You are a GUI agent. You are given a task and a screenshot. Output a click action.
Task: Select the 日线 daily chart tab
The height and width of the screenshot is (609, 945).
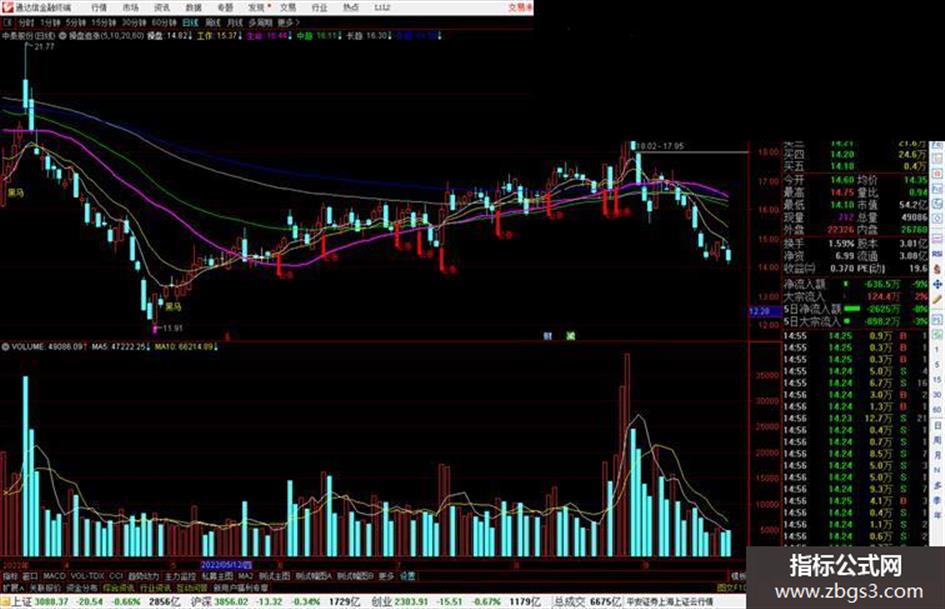190,22
